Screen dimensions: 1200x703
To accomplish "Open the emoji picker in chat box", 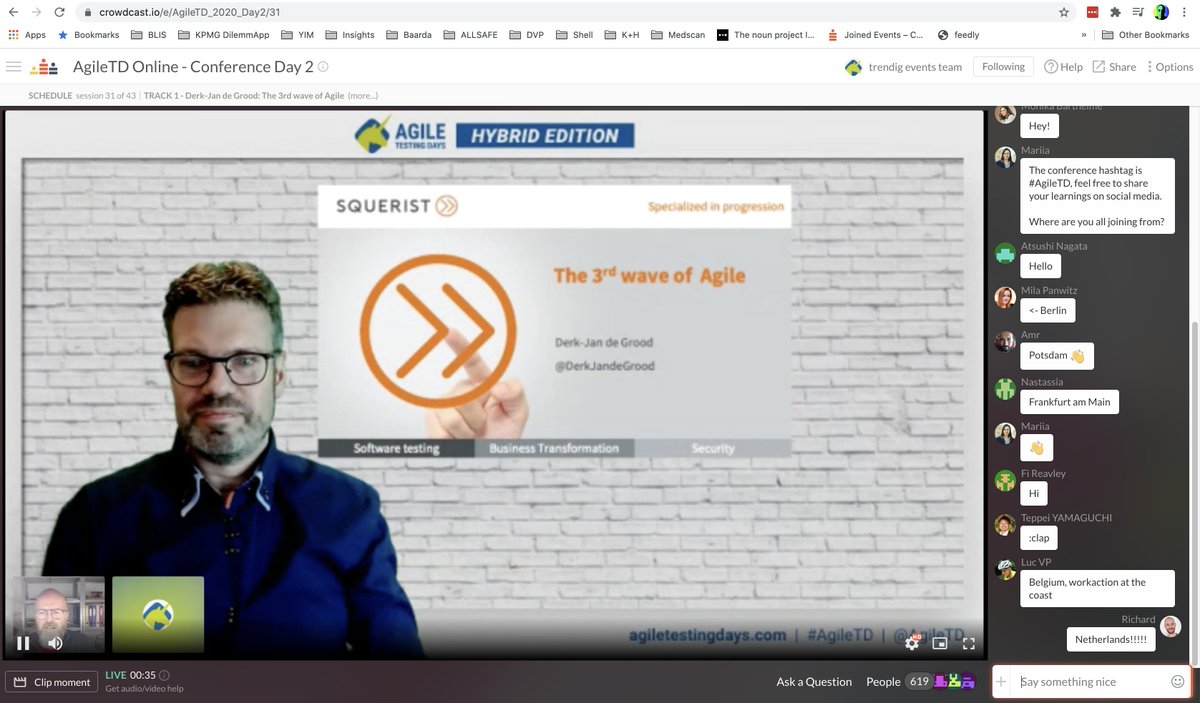I will click(1177, 682).
